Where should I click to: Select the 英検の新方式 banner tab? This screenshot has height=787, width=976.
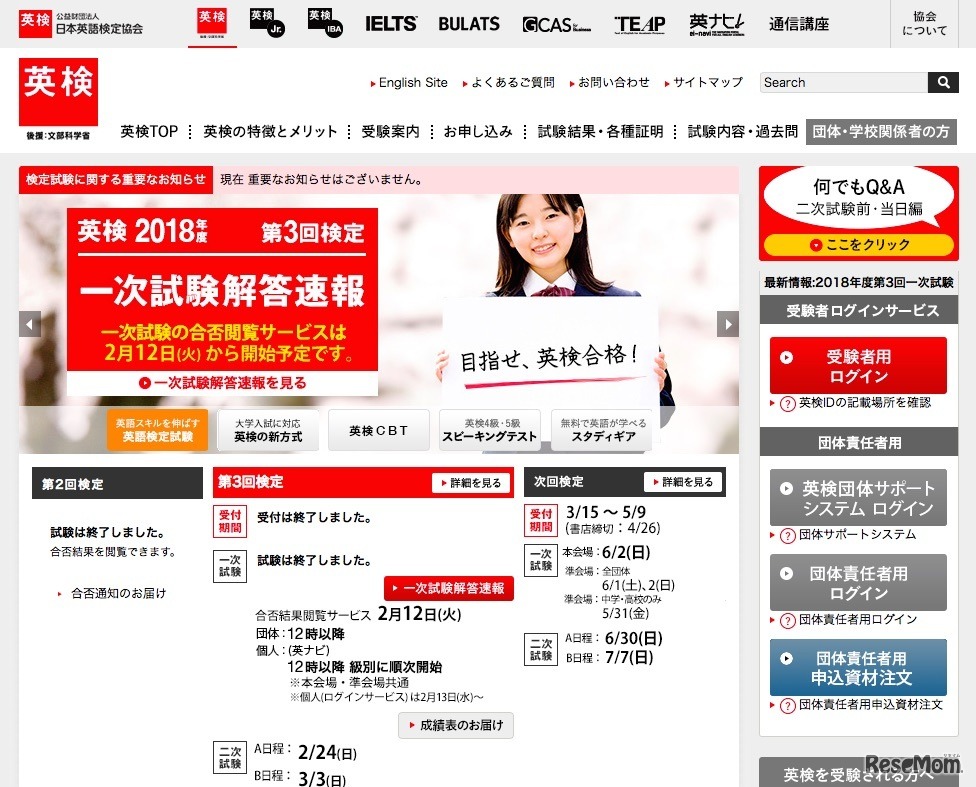(268, 430)
